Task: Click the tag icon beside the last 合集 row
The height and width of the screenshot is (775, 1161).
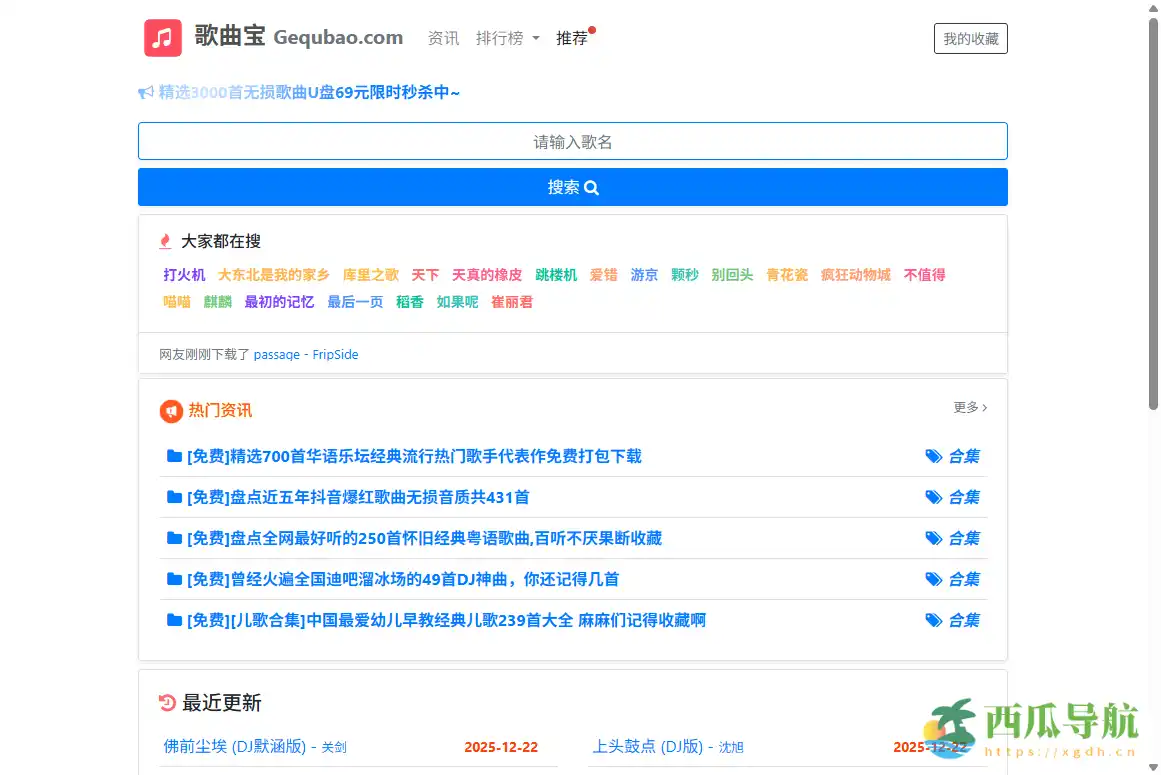Action: [x=934, y=619]
